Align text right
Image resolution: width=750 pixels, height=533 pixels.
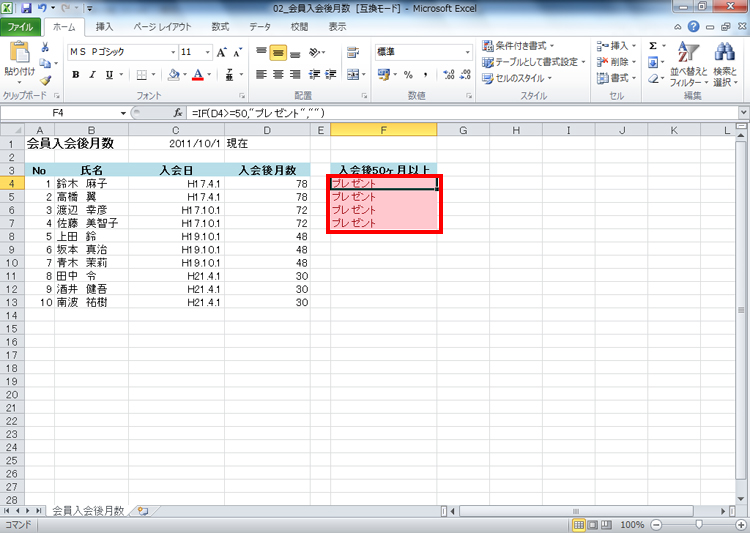click(295, 75)
